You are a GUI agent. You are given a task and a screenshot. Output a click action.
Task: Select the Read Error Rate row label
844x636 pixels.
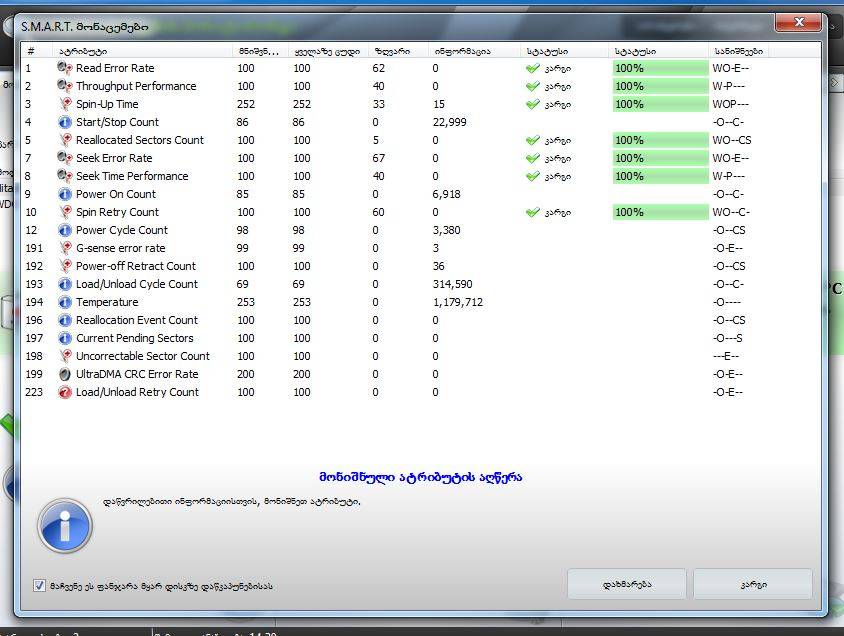[x=115, y=68]
